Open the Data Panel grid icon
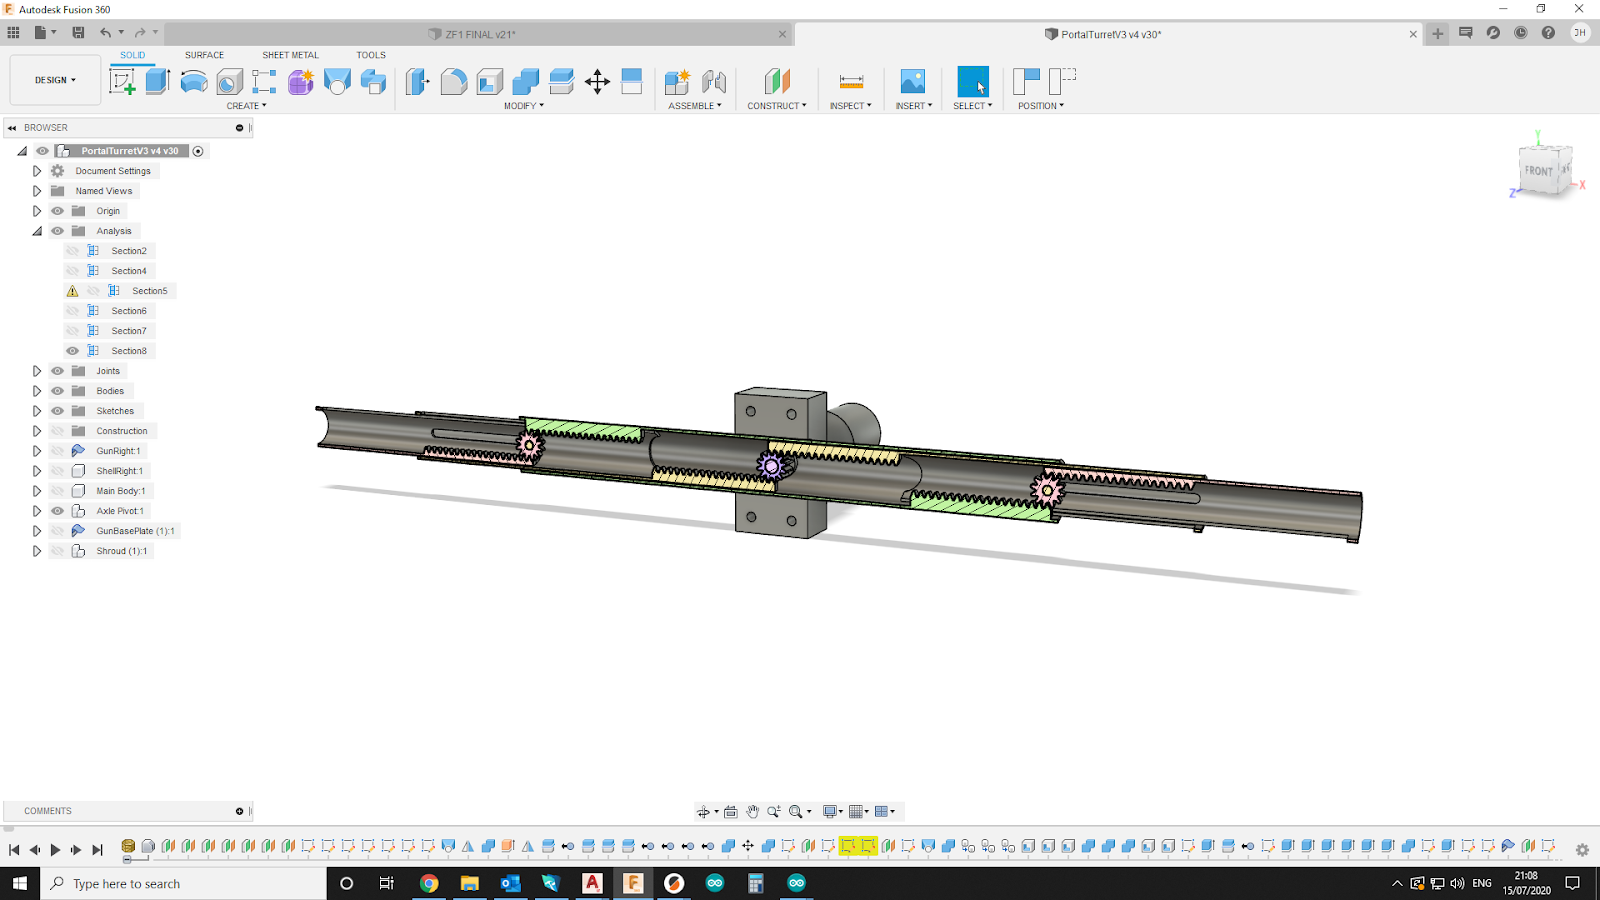The height and width of the screenshot is (900, 1600). (13, 32)
